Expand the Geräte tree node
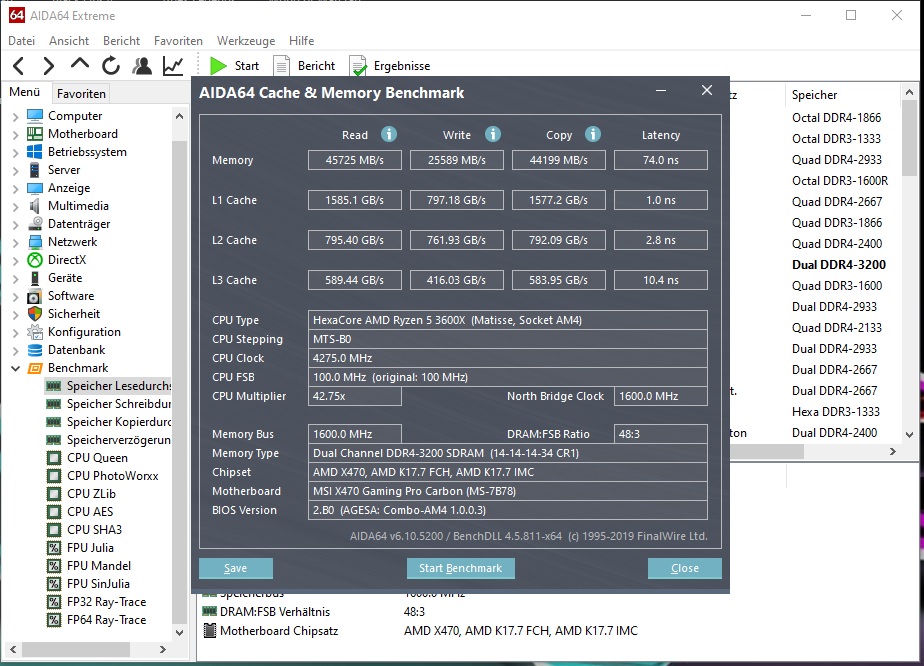Image resolution: width=924 pixels, height=666 pixels. point(15,279)
